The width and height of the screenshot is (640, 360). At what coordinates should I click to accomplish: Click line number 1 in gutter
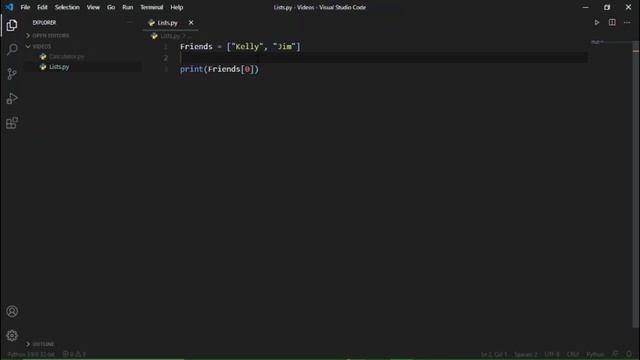(x=166, y=47)
